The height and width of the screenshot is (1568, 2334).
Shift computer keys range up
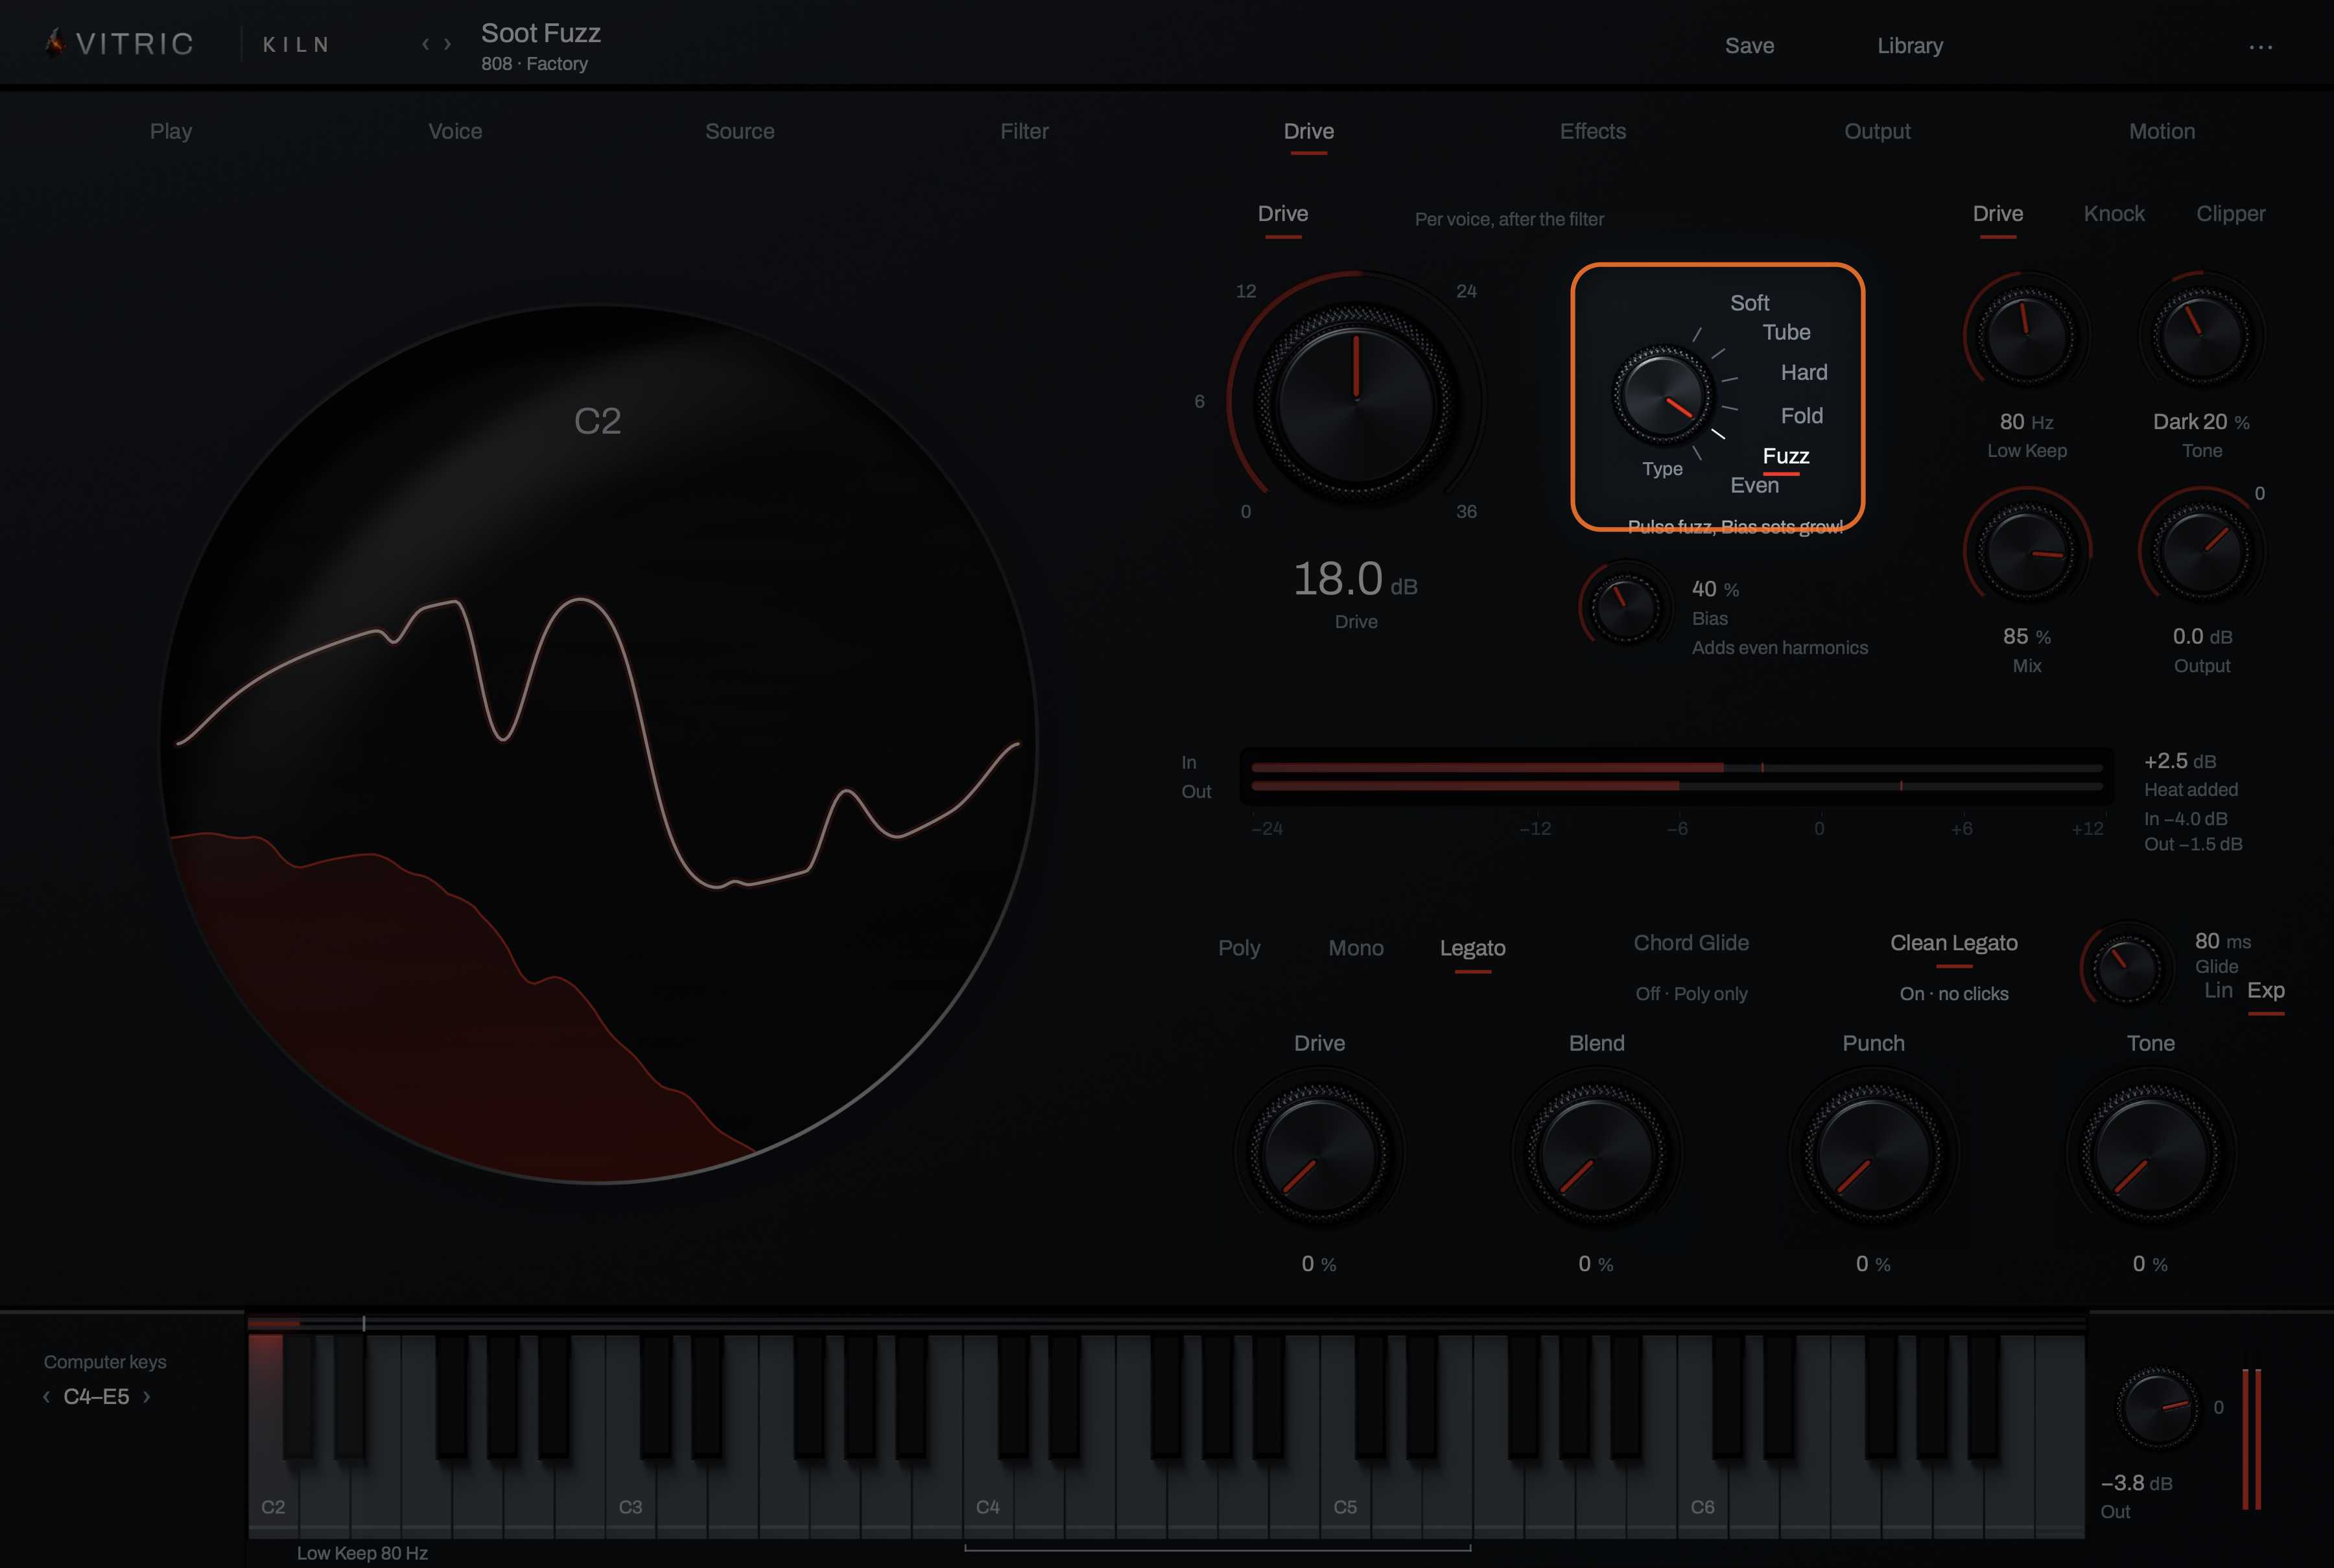pyautogui.click(x=146, y=1397)
